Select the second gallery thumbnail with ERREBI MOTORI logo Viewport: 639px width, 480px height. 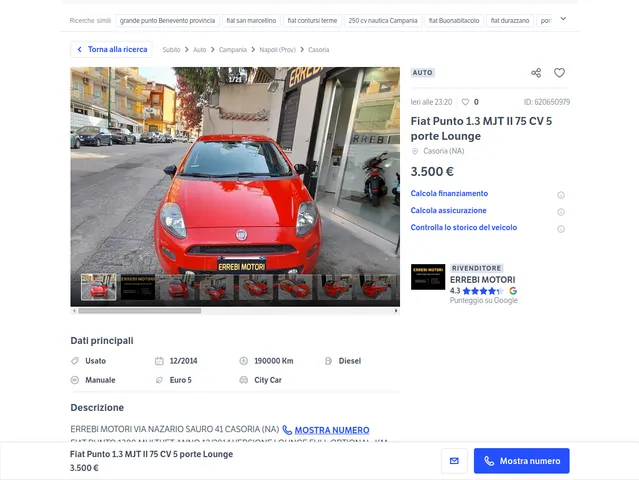(138, 287)
